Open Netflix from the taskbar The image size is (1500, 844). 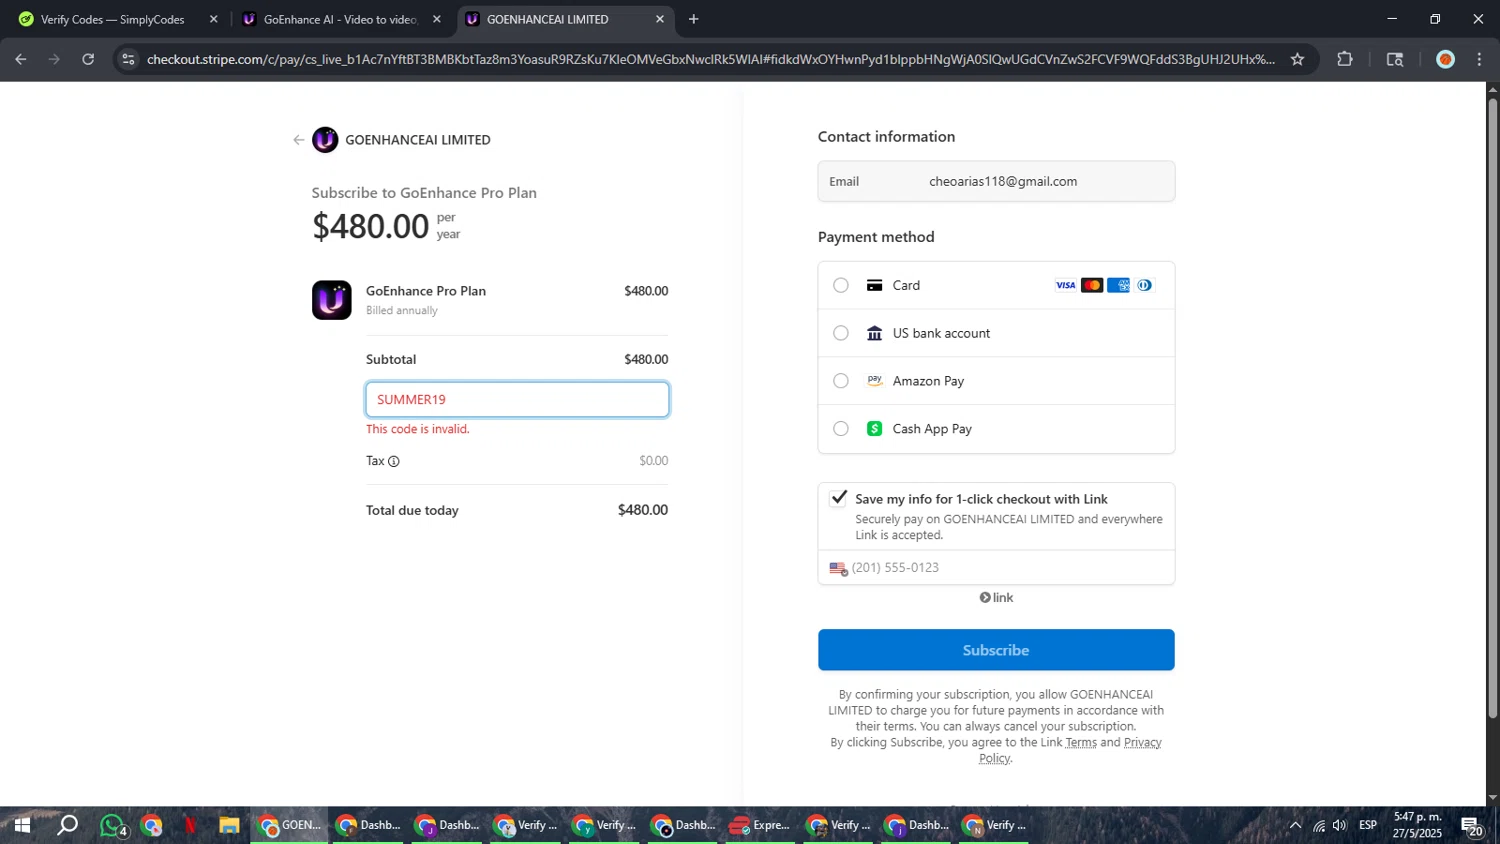tap(190, 825)
